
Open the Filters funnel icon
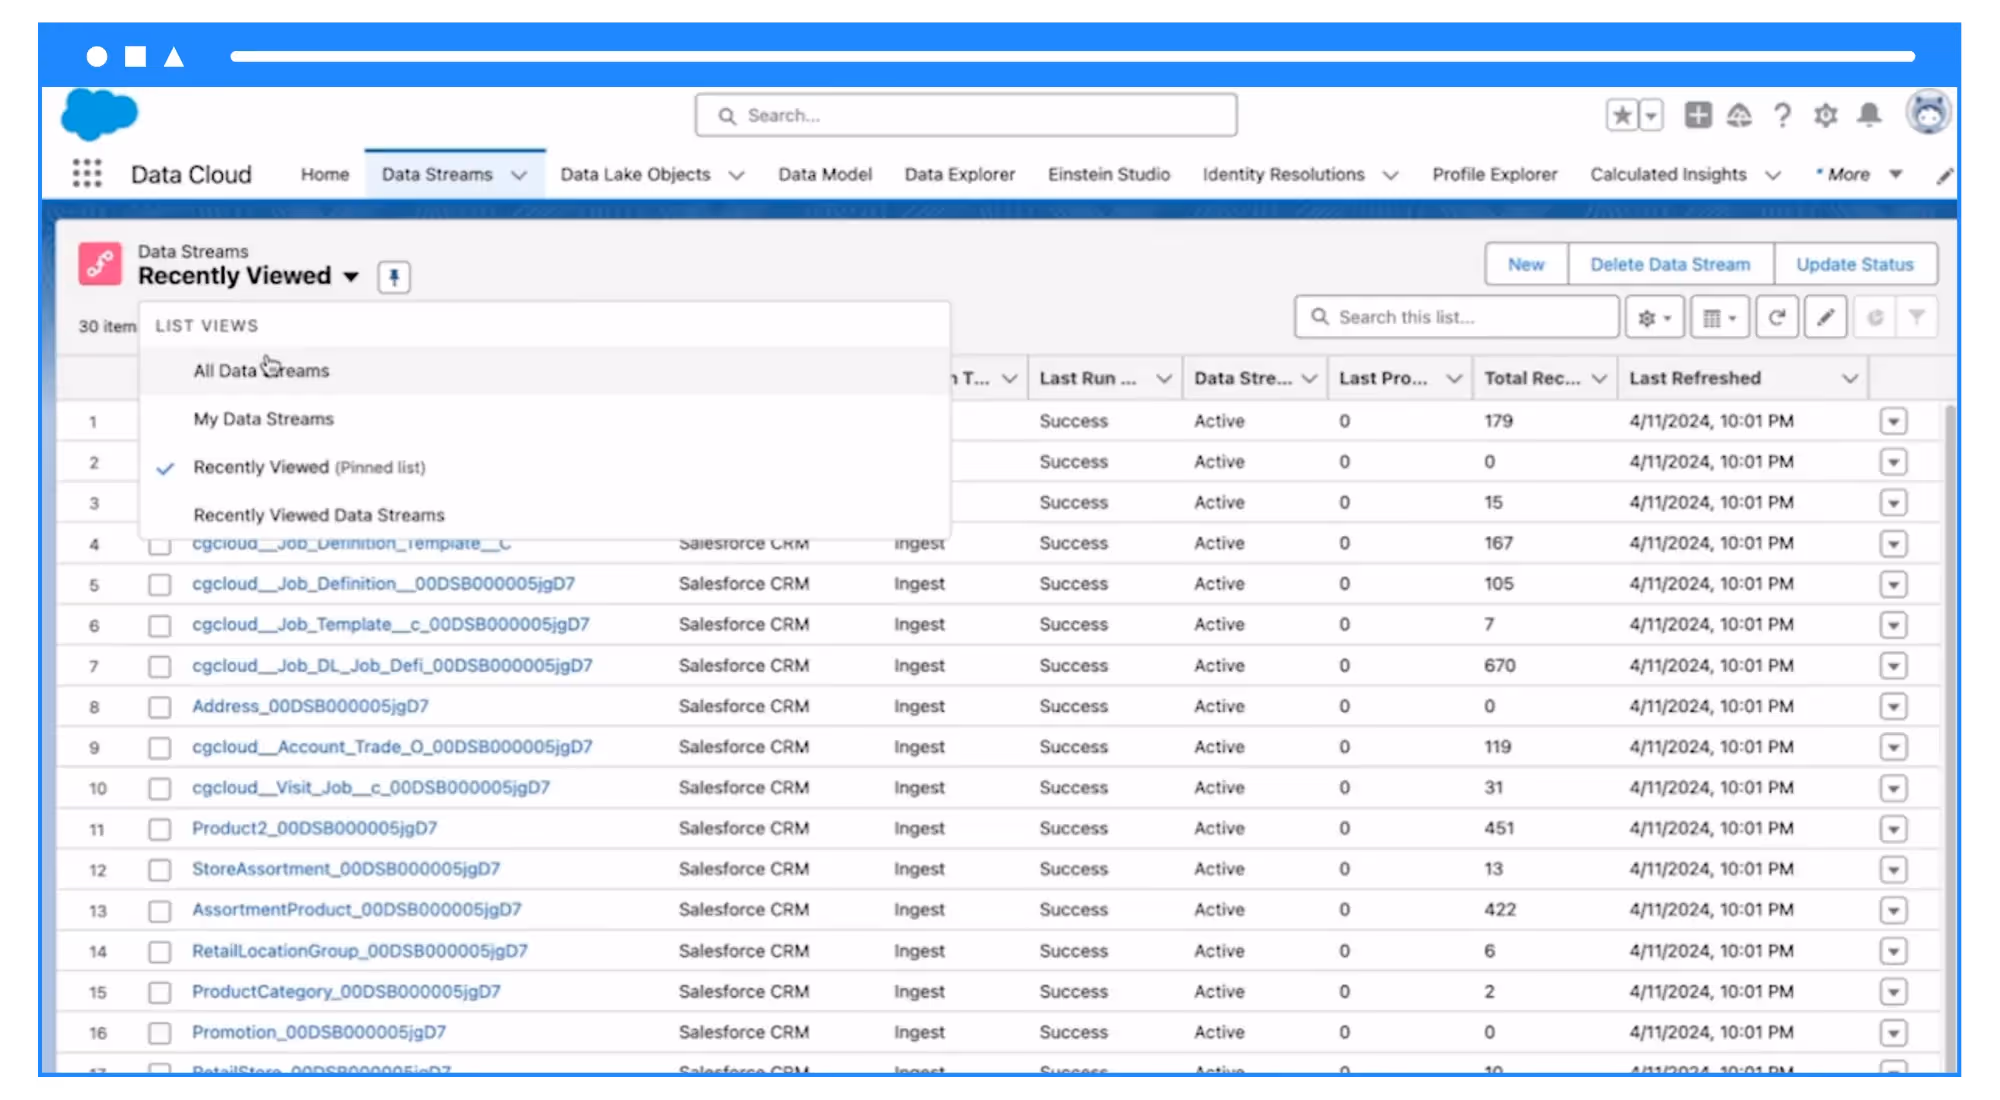pos(1917,318)
